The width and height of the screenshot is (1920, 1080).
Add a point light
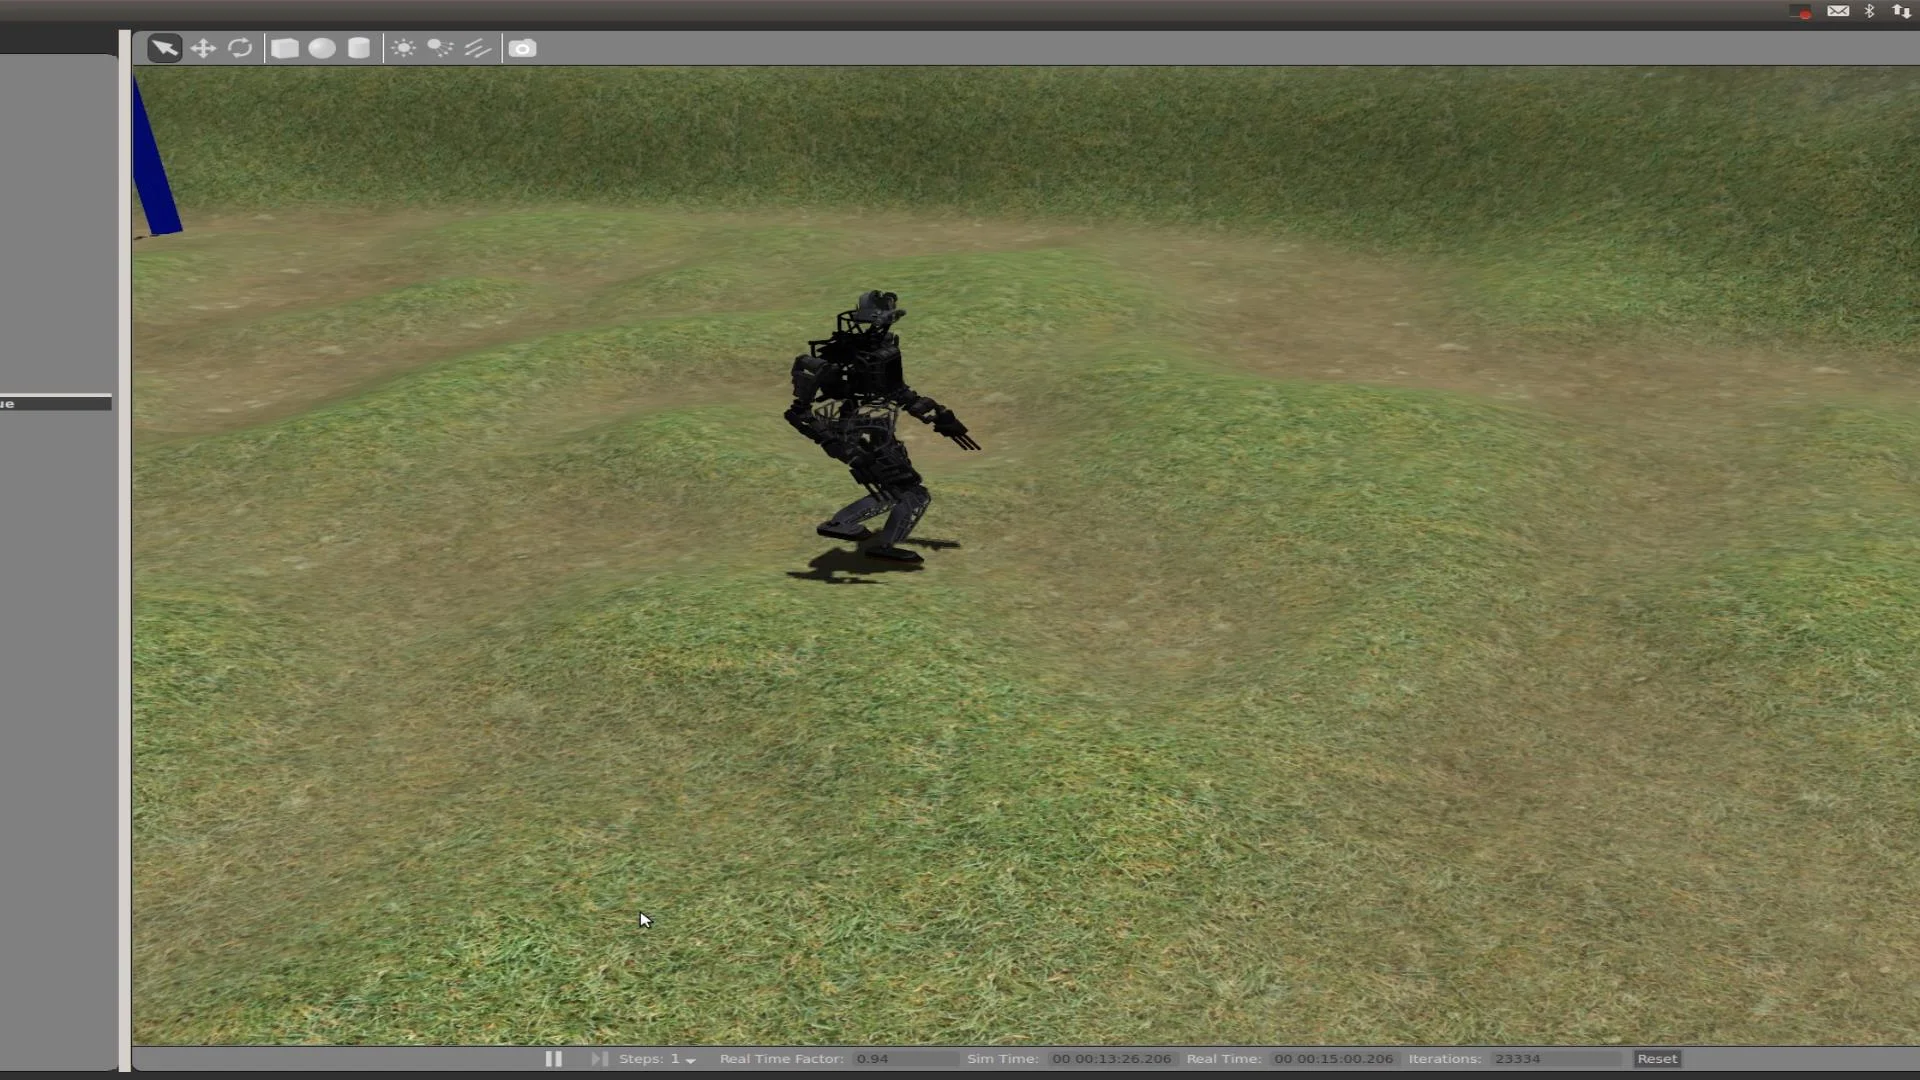403,48
